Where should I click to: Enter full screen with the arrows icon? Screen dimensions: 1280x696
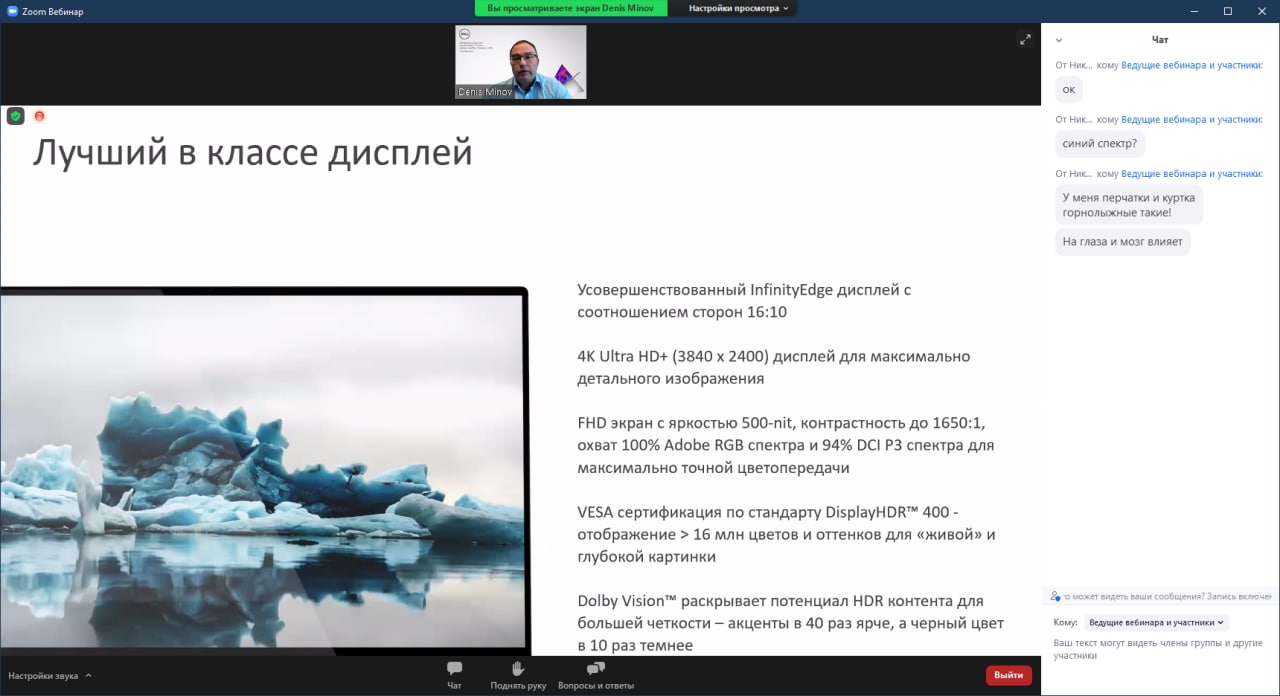pyautogui.click(x=1025, y=39)
